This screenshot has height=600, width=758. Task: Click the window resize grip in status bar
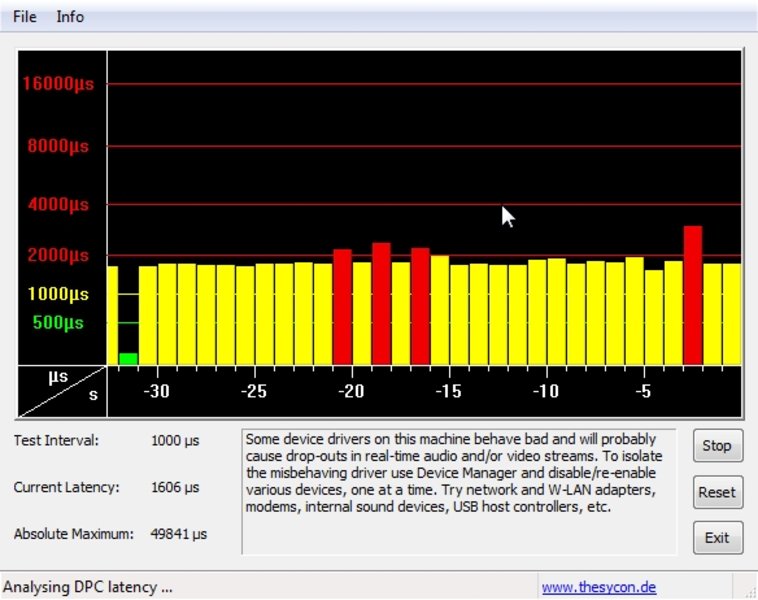749,591
